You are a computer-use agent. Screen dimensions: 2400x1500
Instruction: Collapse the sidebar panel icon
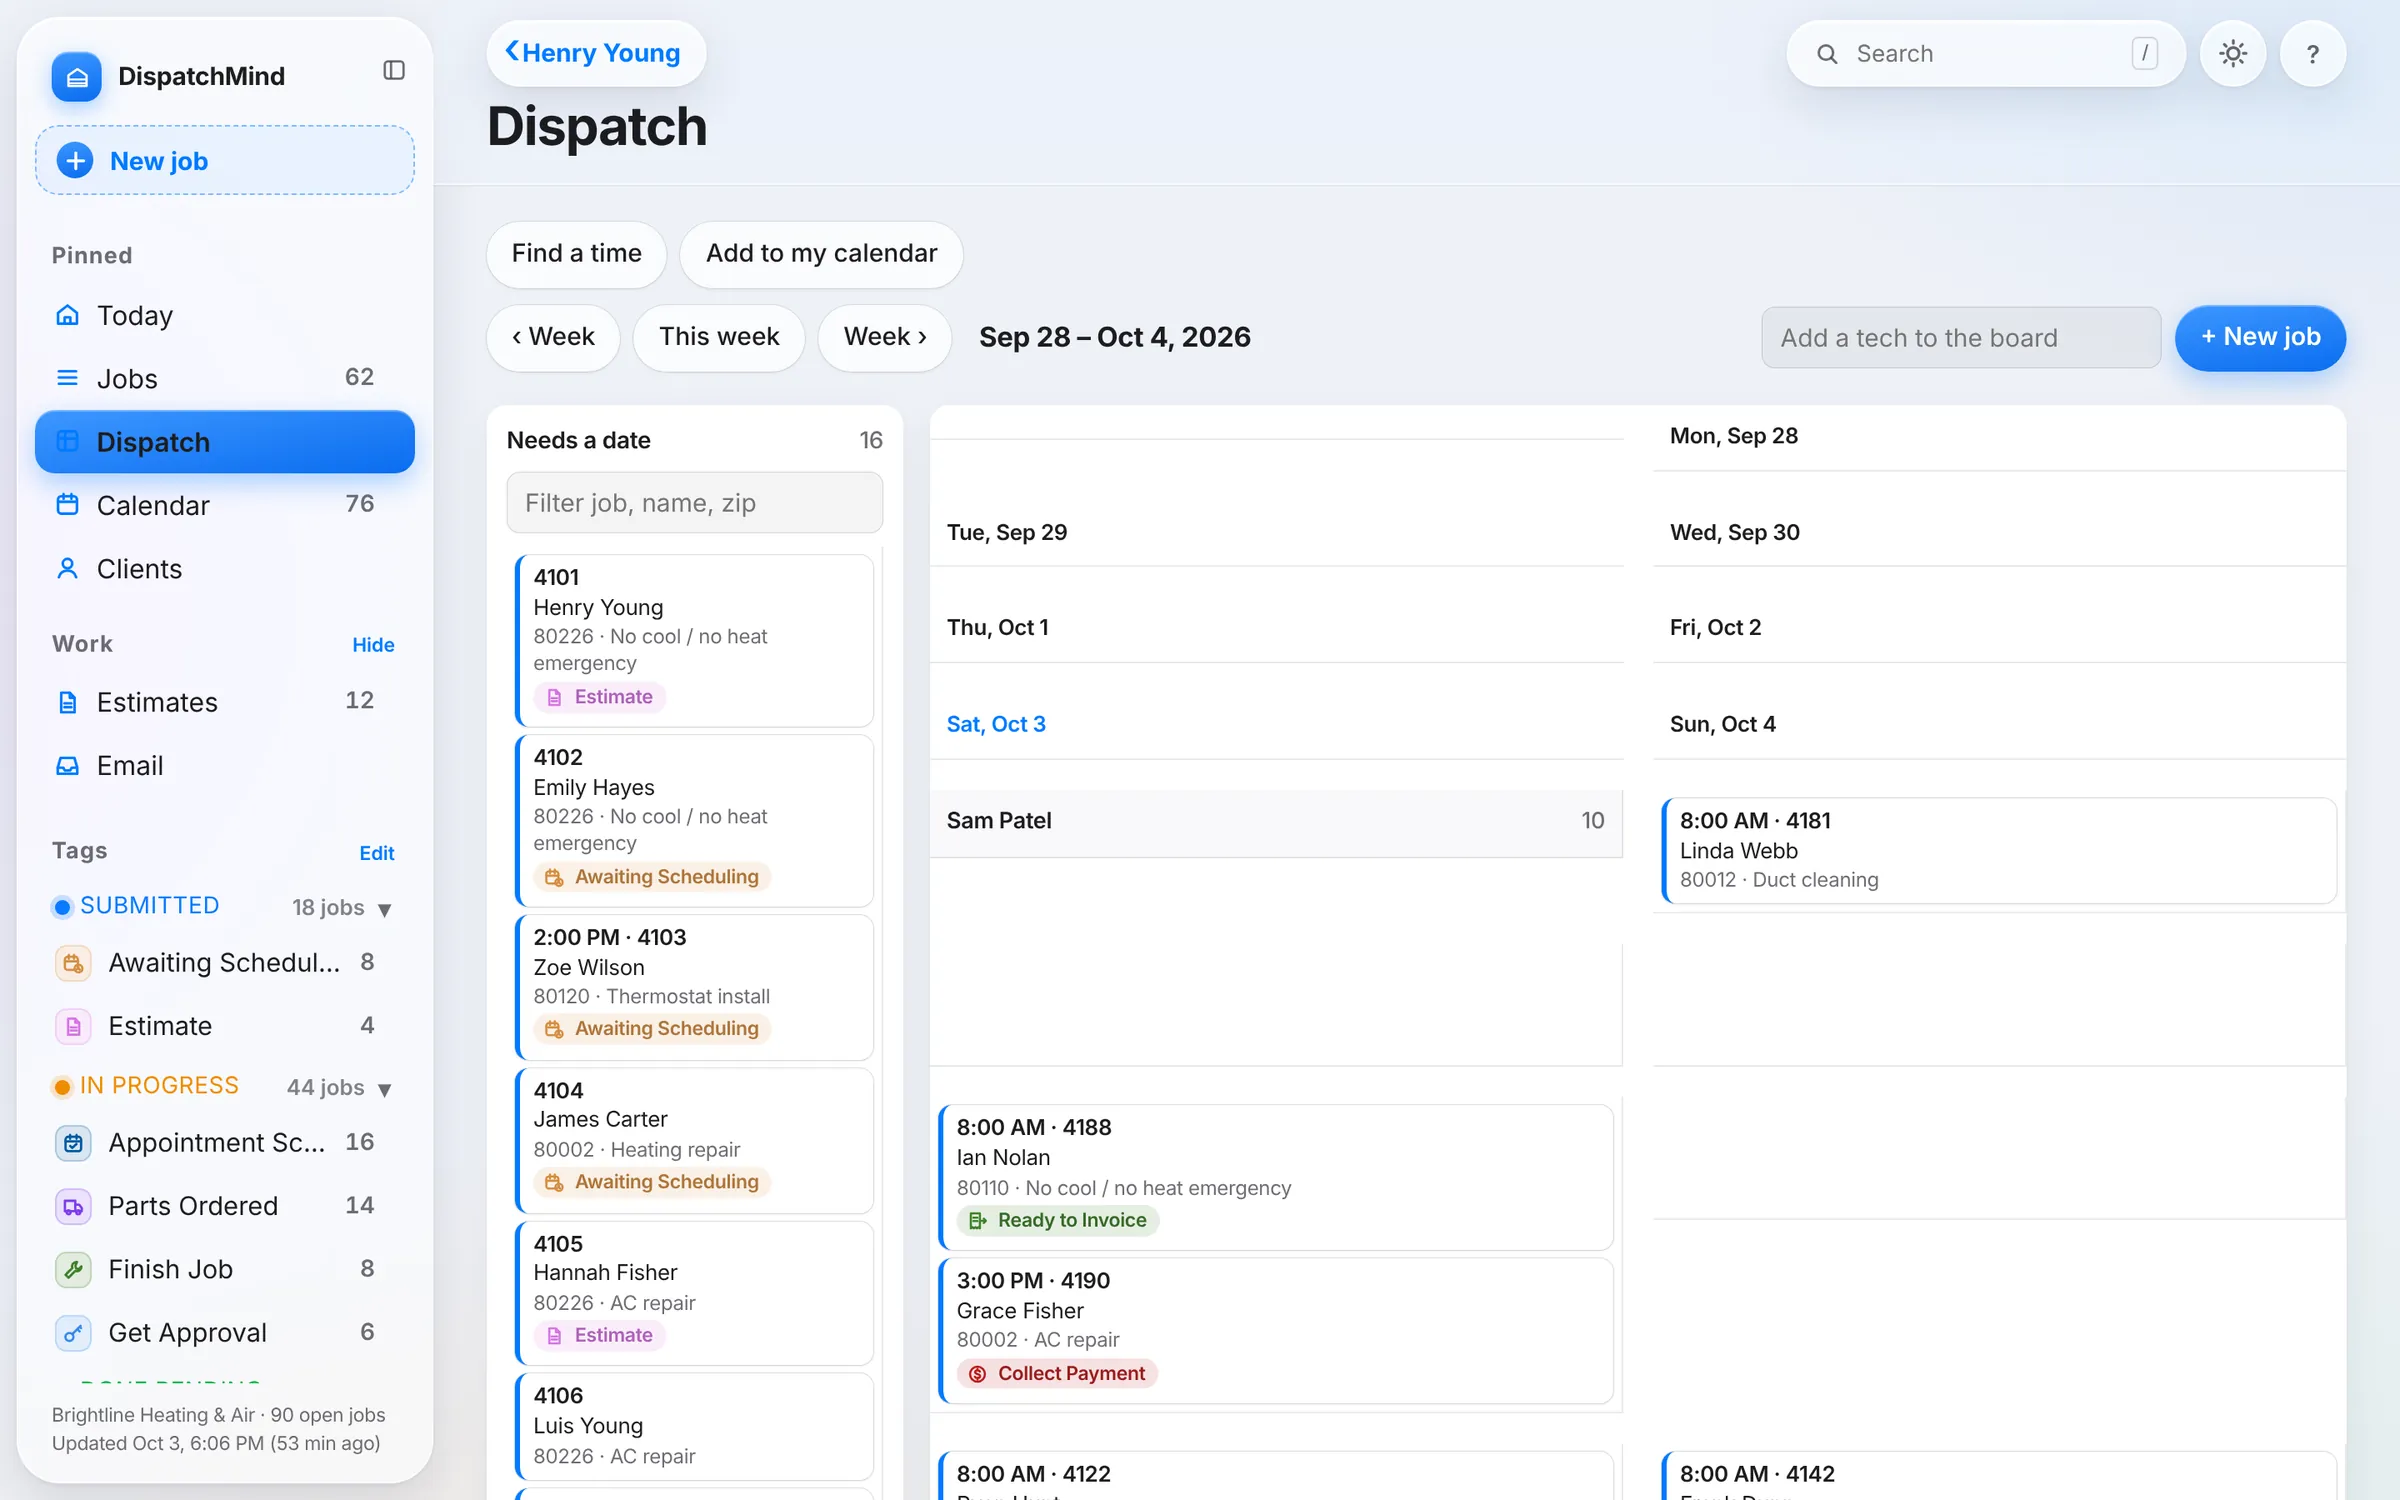(394, 70)
